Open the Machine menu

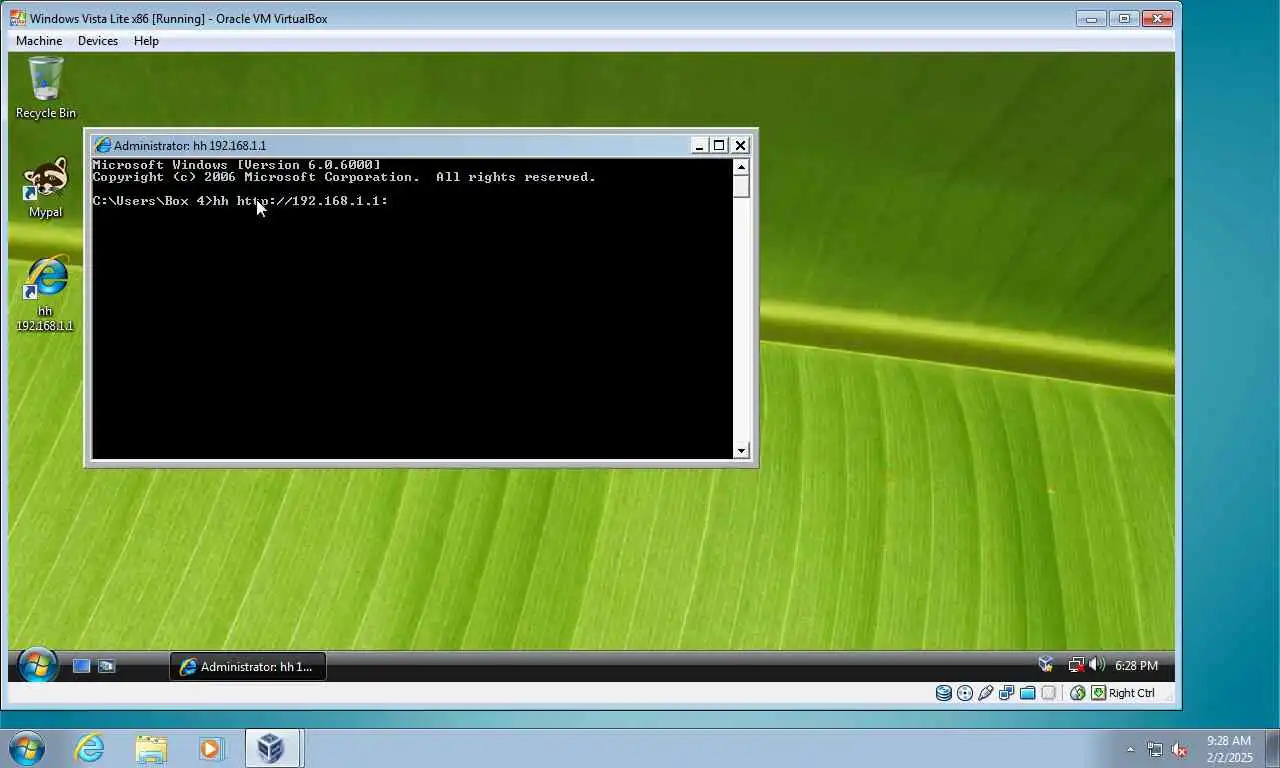pos(39,41)
